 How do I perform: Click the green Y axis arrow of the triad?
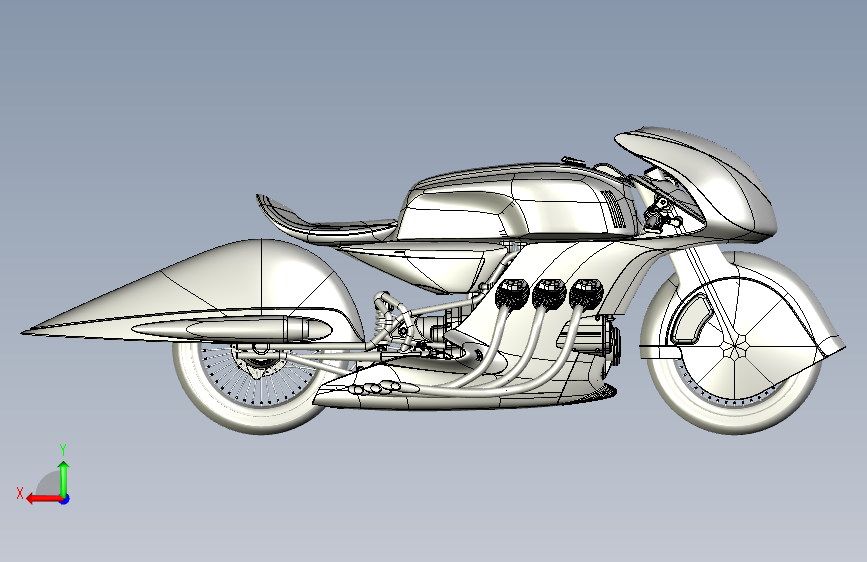[x=64, y=479]
